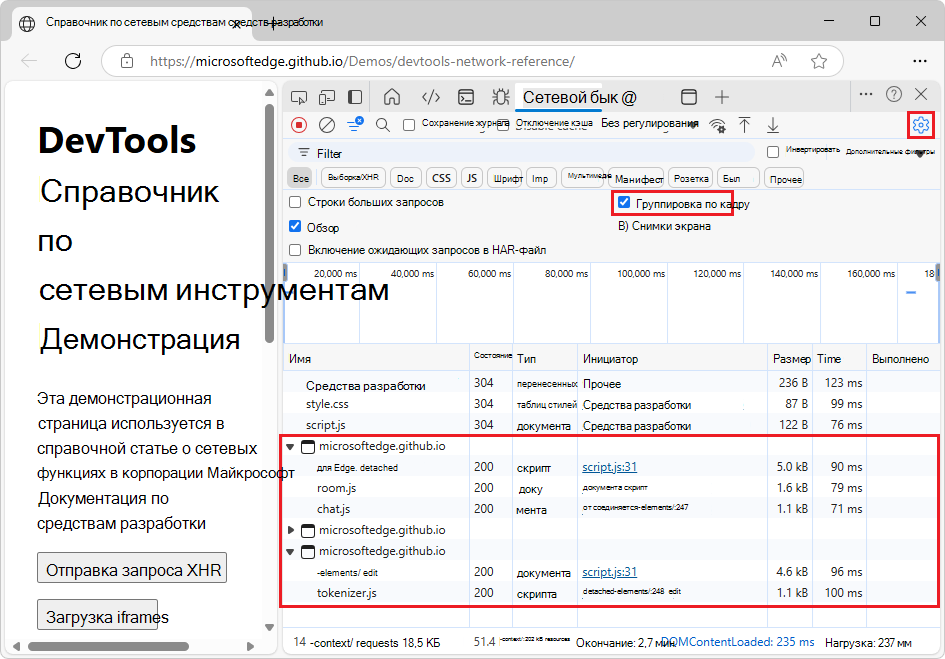The width and height of the screenshot is (945, 659).
Task: Open the DevTools more options menu
Action: [x=865, y=96]
